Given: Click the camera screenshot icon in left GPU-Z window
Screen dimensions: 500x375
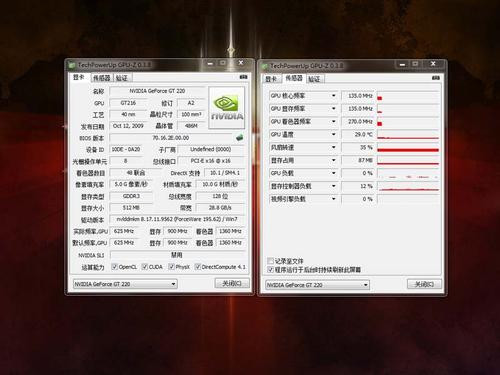Looking at the screenshot, I should [x=243, y=77].
